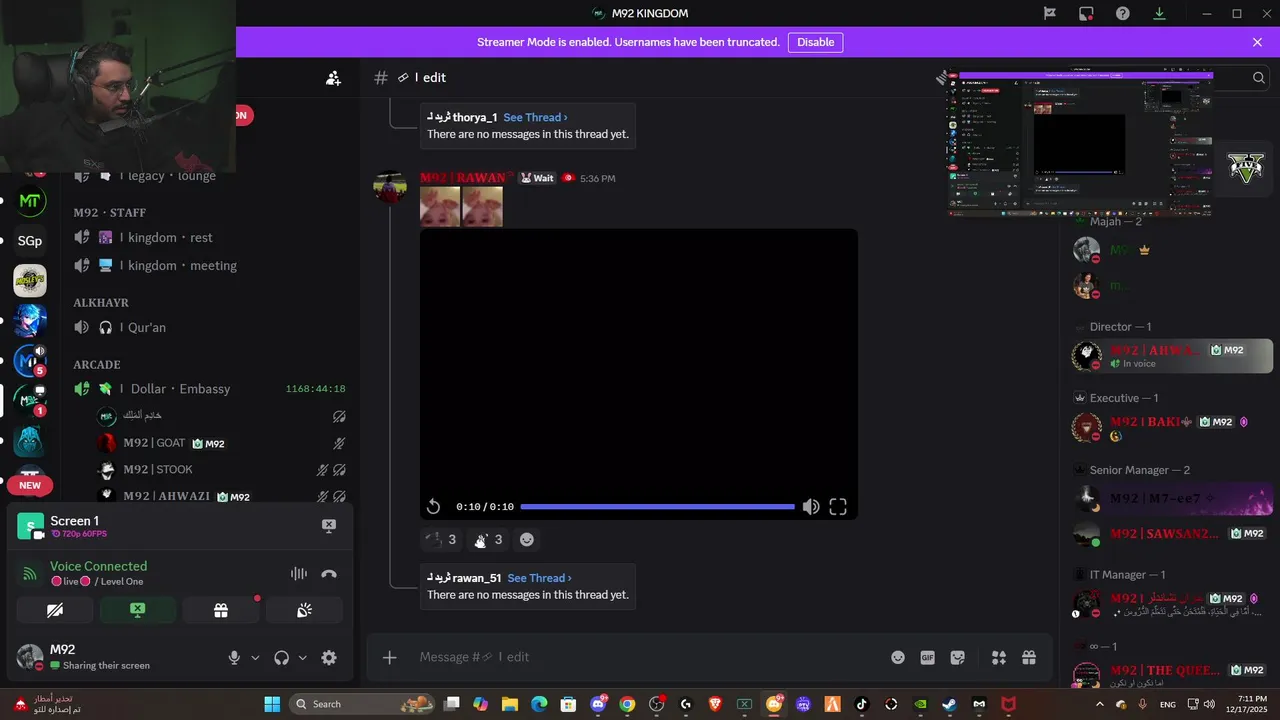The image size is (1280, 720).
Task: Expand microphone input options chevron
Action: coord(255,658)
